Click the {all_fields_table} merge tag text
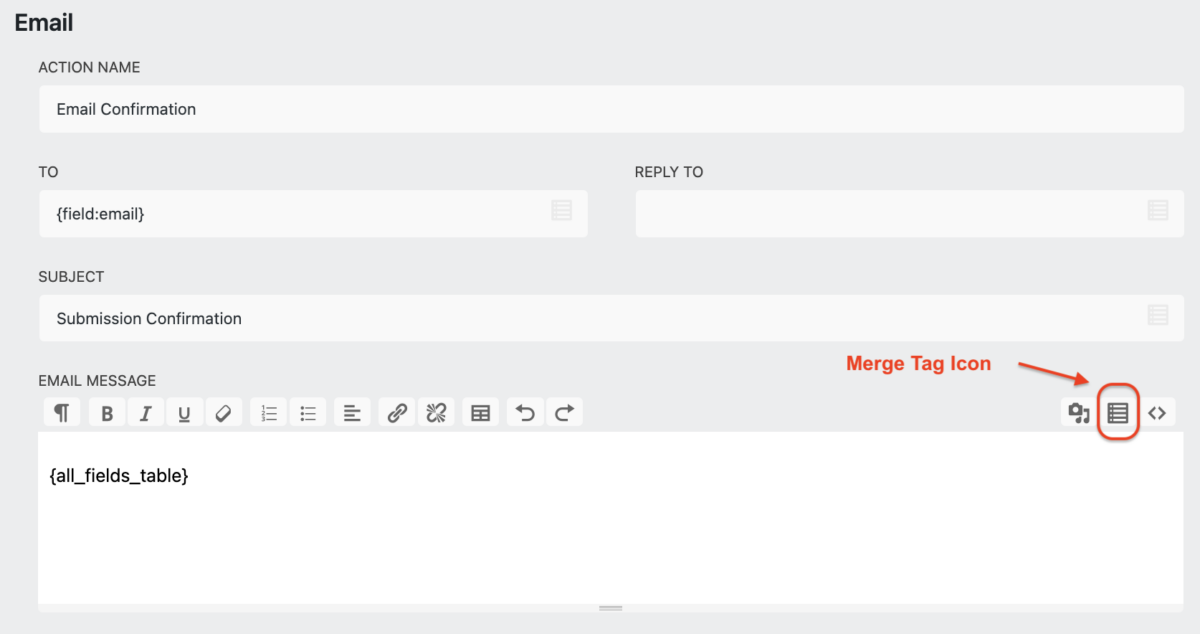This screenshot has height=634, width=1200. (x=119, y=476)
